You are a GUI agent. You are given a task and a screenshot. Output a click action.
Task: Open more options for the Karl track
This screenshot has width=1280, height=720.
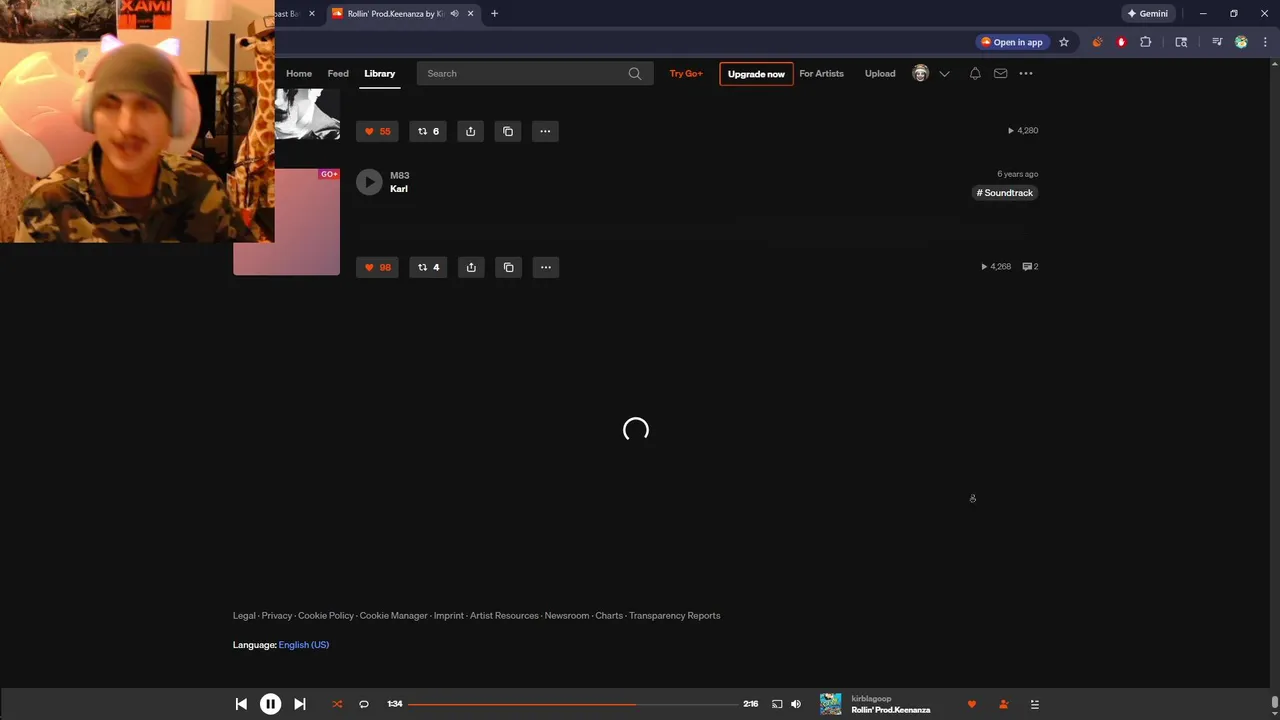(x=545, y=267)
